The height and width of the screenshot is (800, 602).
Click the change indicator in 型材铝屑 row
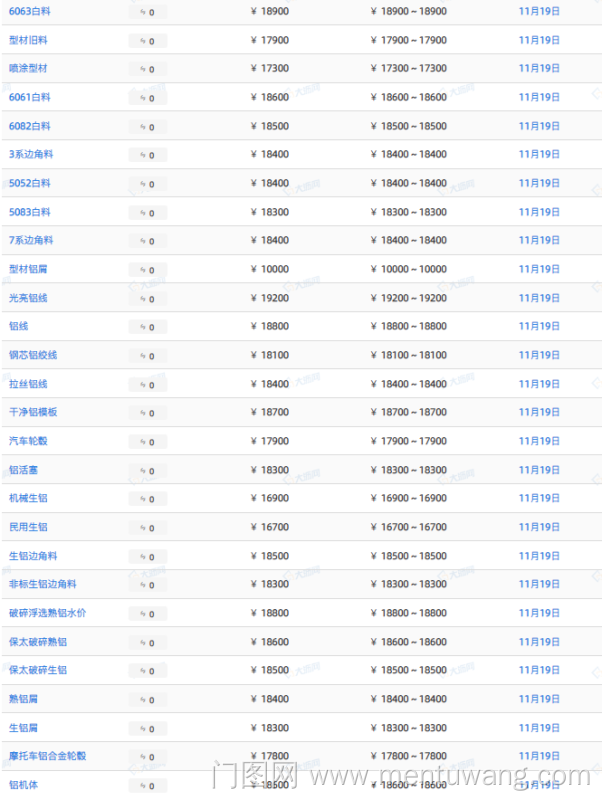pyautogui.click(x=148, y=270)
